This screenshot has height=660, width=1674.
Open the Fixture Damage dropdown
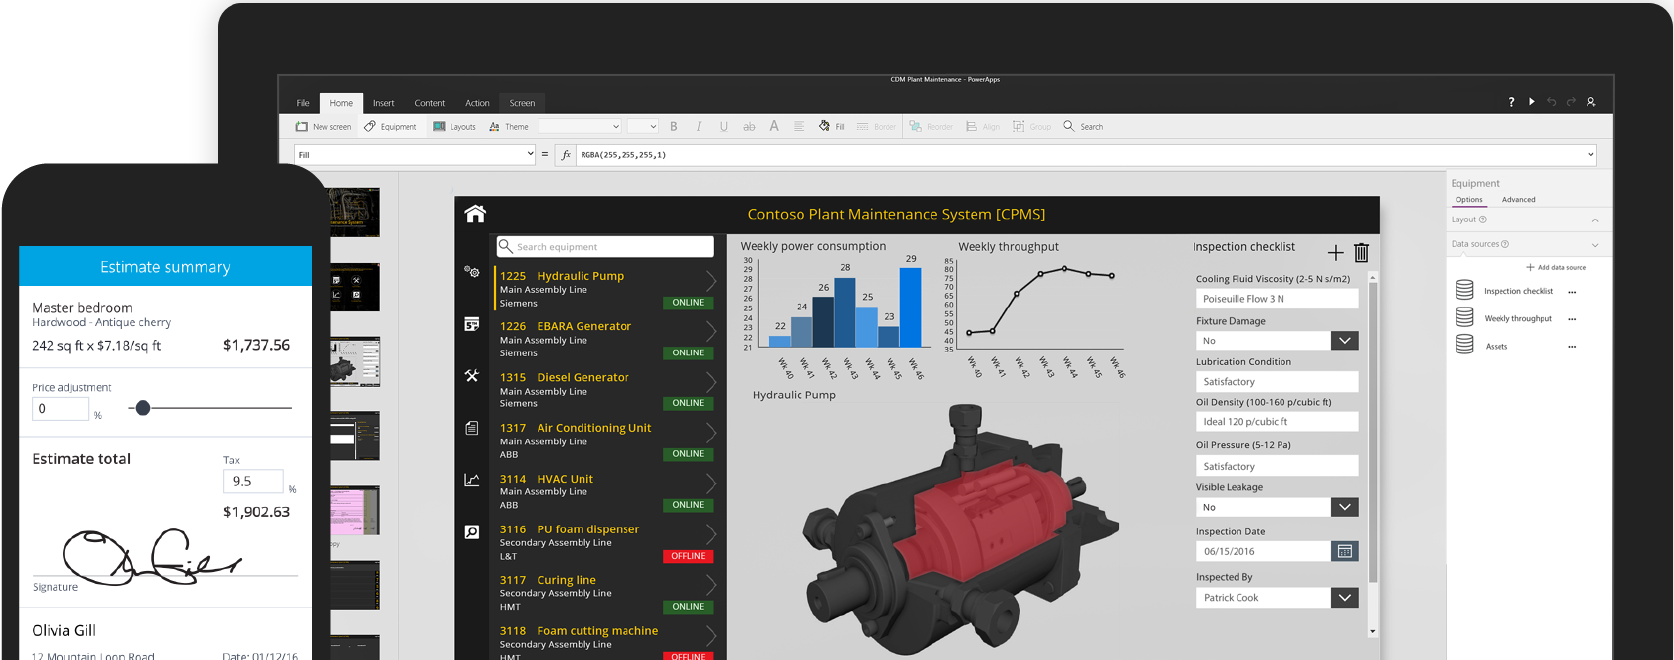tap(1345, 341)
